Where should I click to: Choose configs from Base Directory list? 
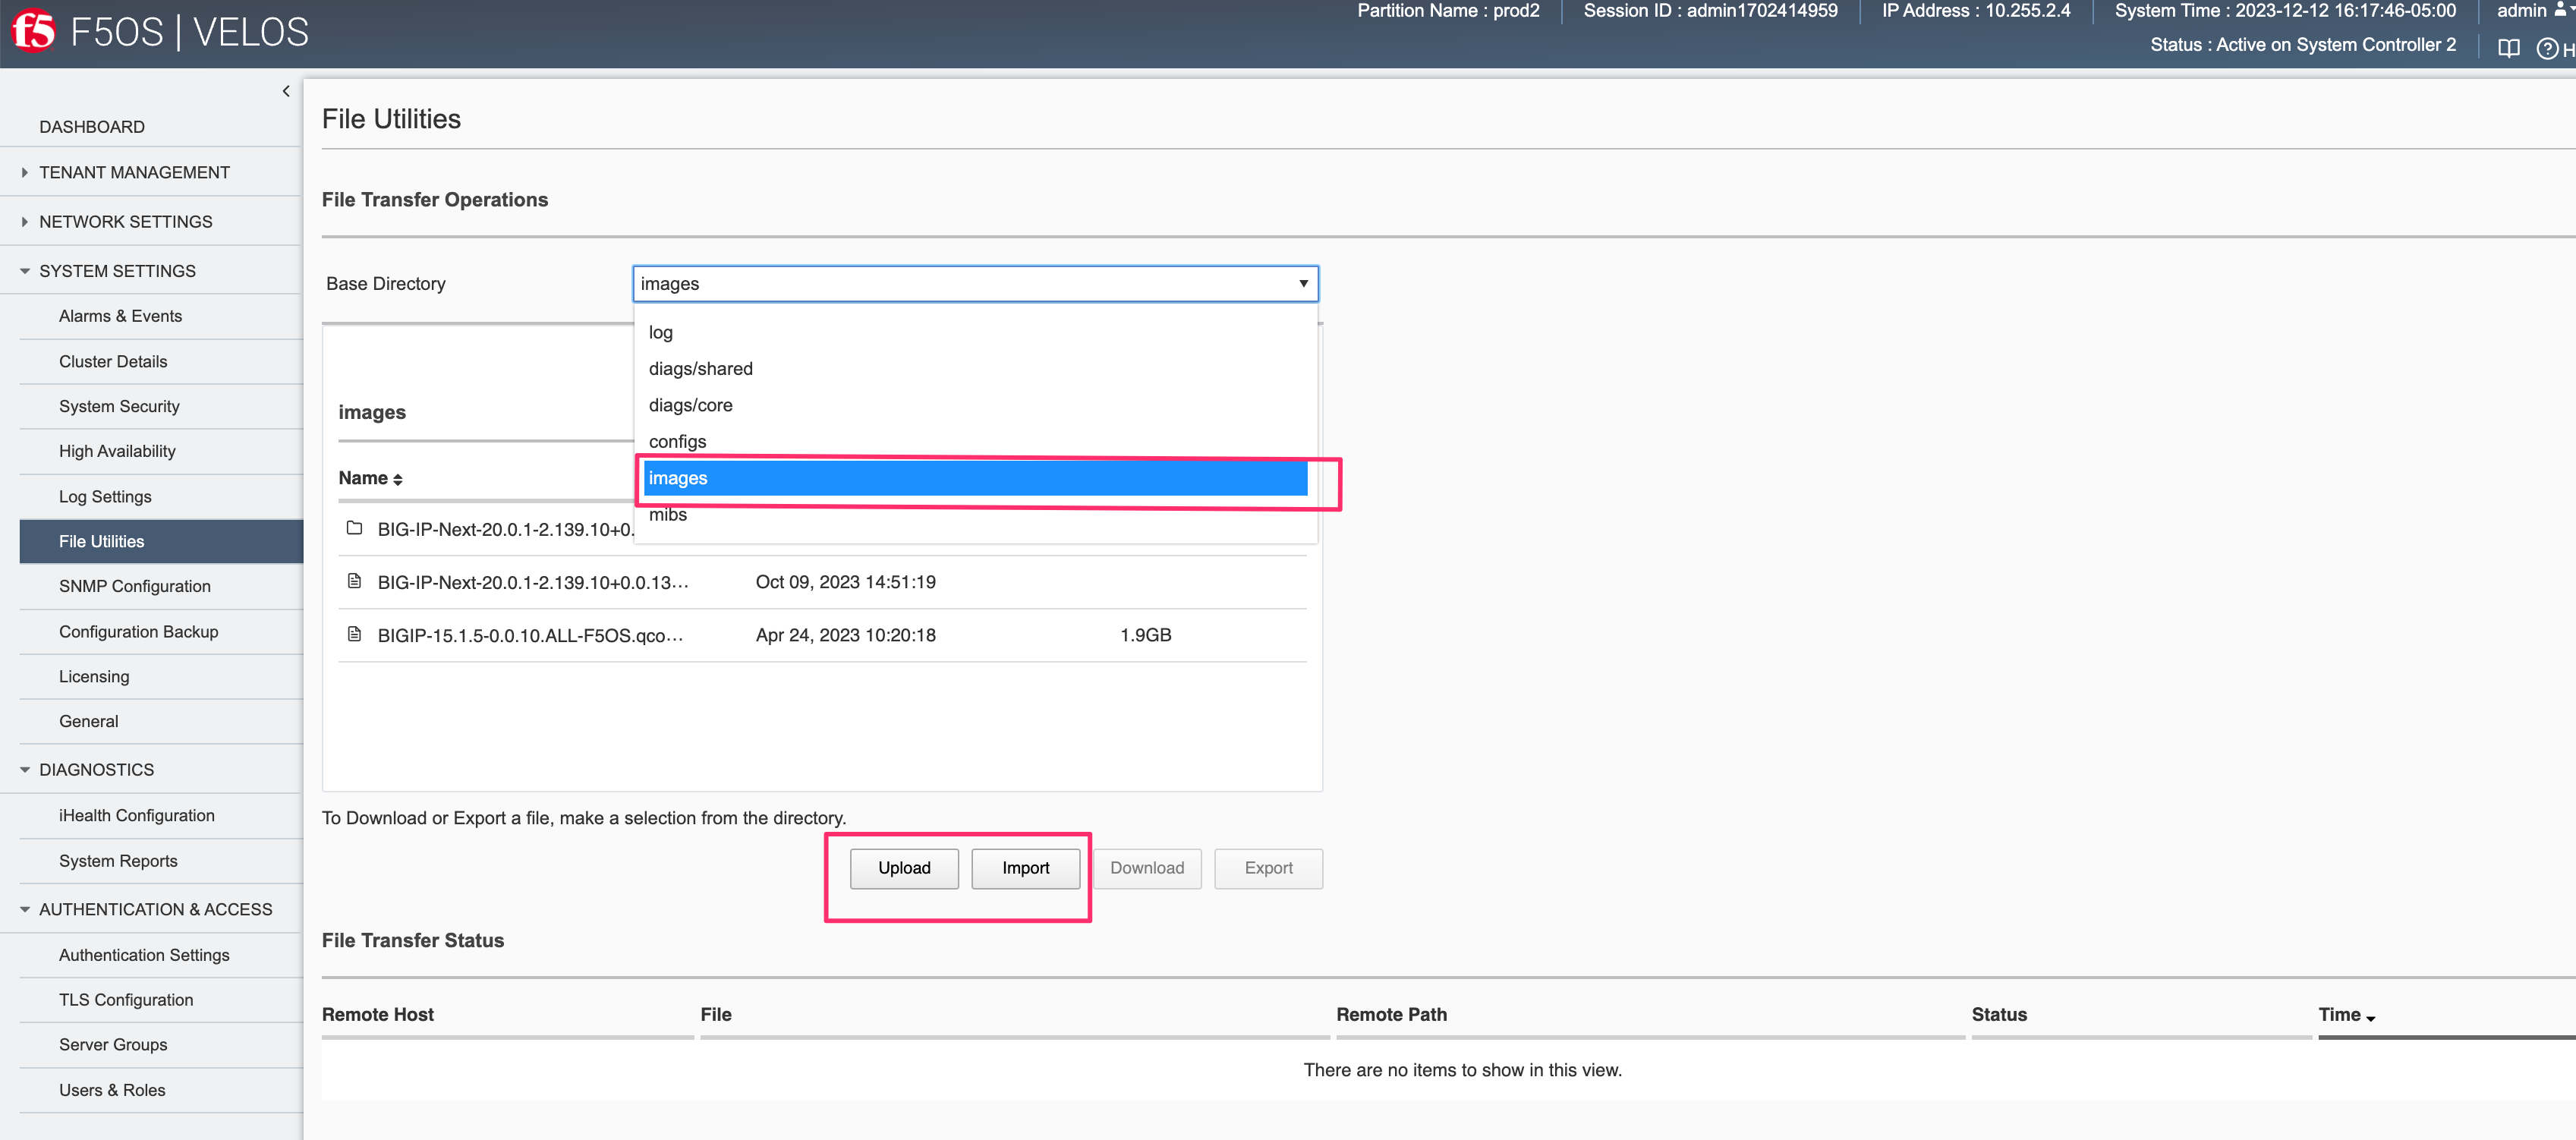pos(975,441)
